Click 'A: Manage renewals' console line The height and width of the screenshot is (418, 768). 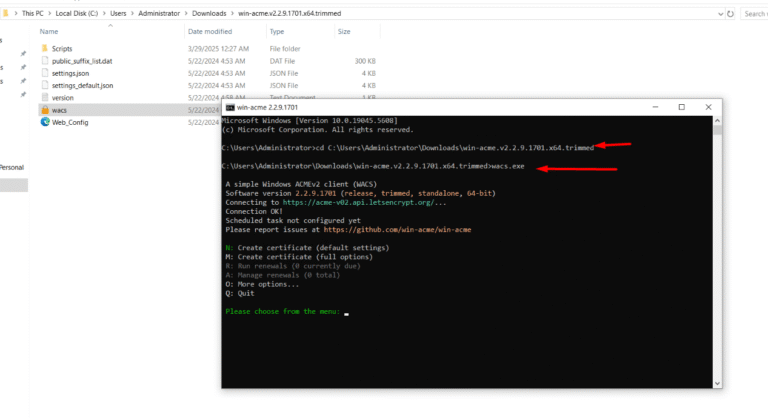coord(283,275)
